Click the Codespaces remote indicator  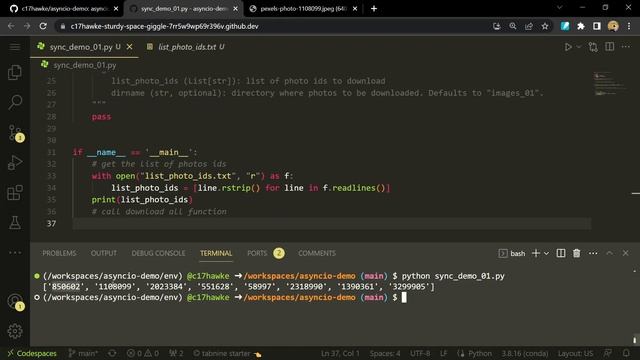32,353
